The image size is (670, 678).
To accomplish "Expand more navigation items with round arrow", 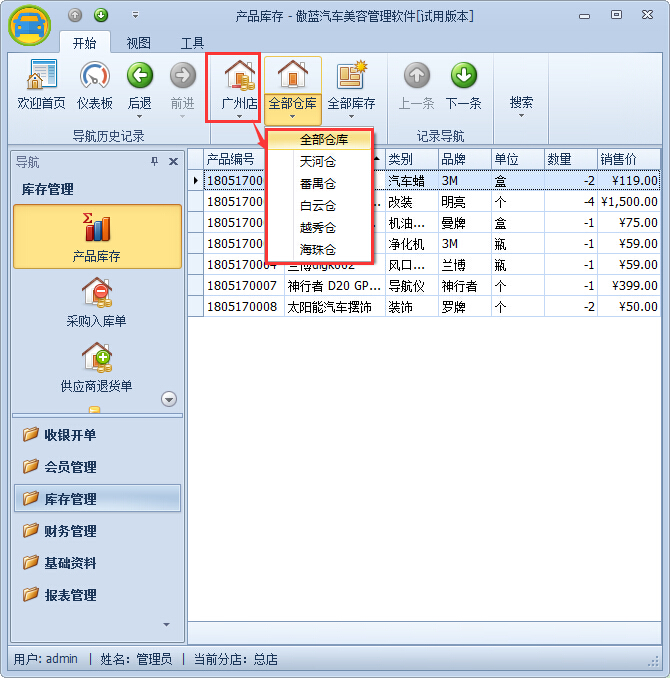I will (169, 399).
